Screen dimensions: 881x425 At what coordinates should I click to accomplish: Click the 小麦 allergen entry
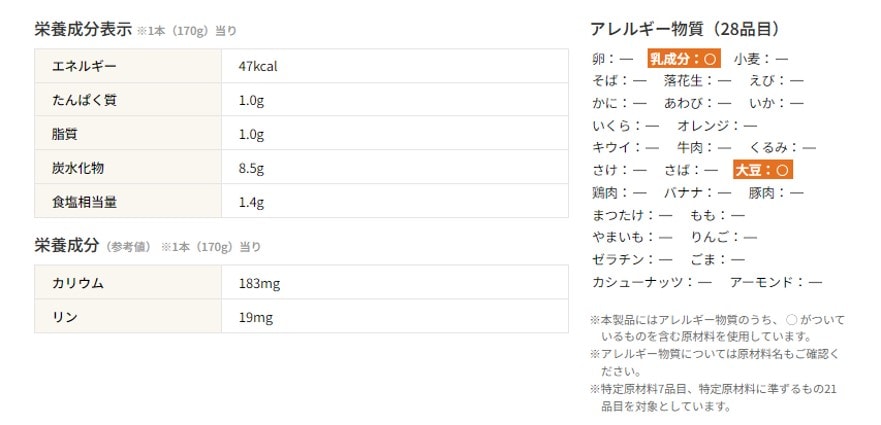click(x=761, y=59)
